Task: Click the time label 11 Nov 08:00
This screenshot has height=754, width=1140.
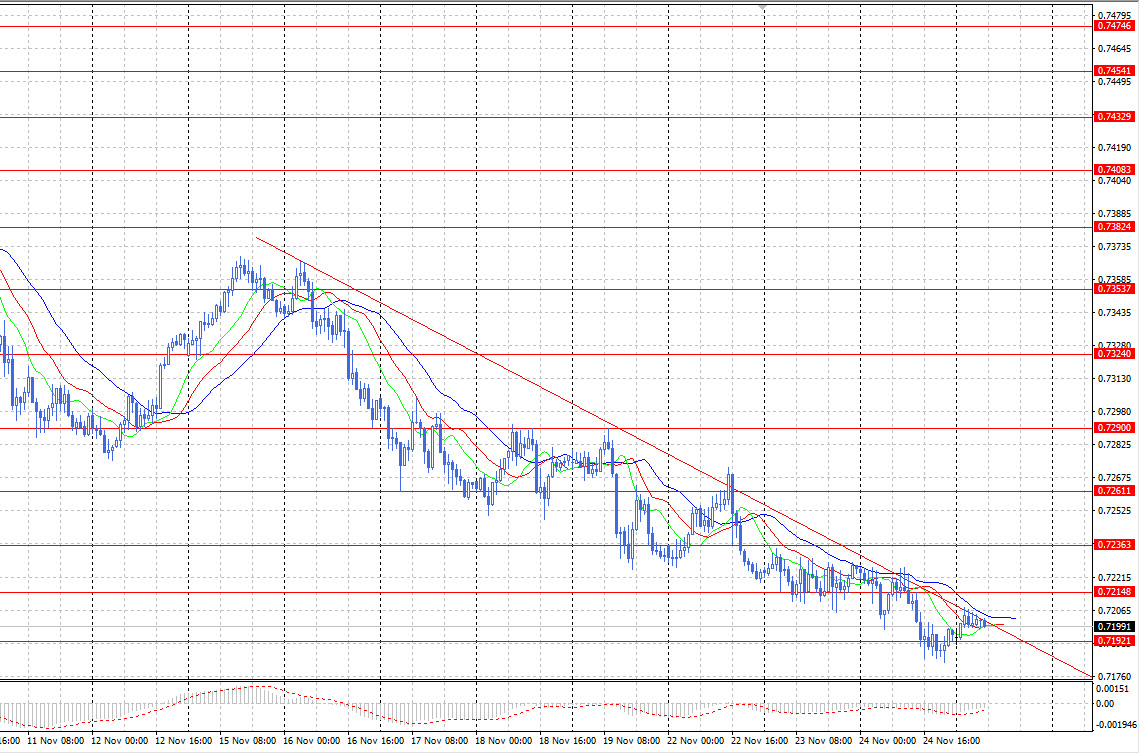Action: 55,741
